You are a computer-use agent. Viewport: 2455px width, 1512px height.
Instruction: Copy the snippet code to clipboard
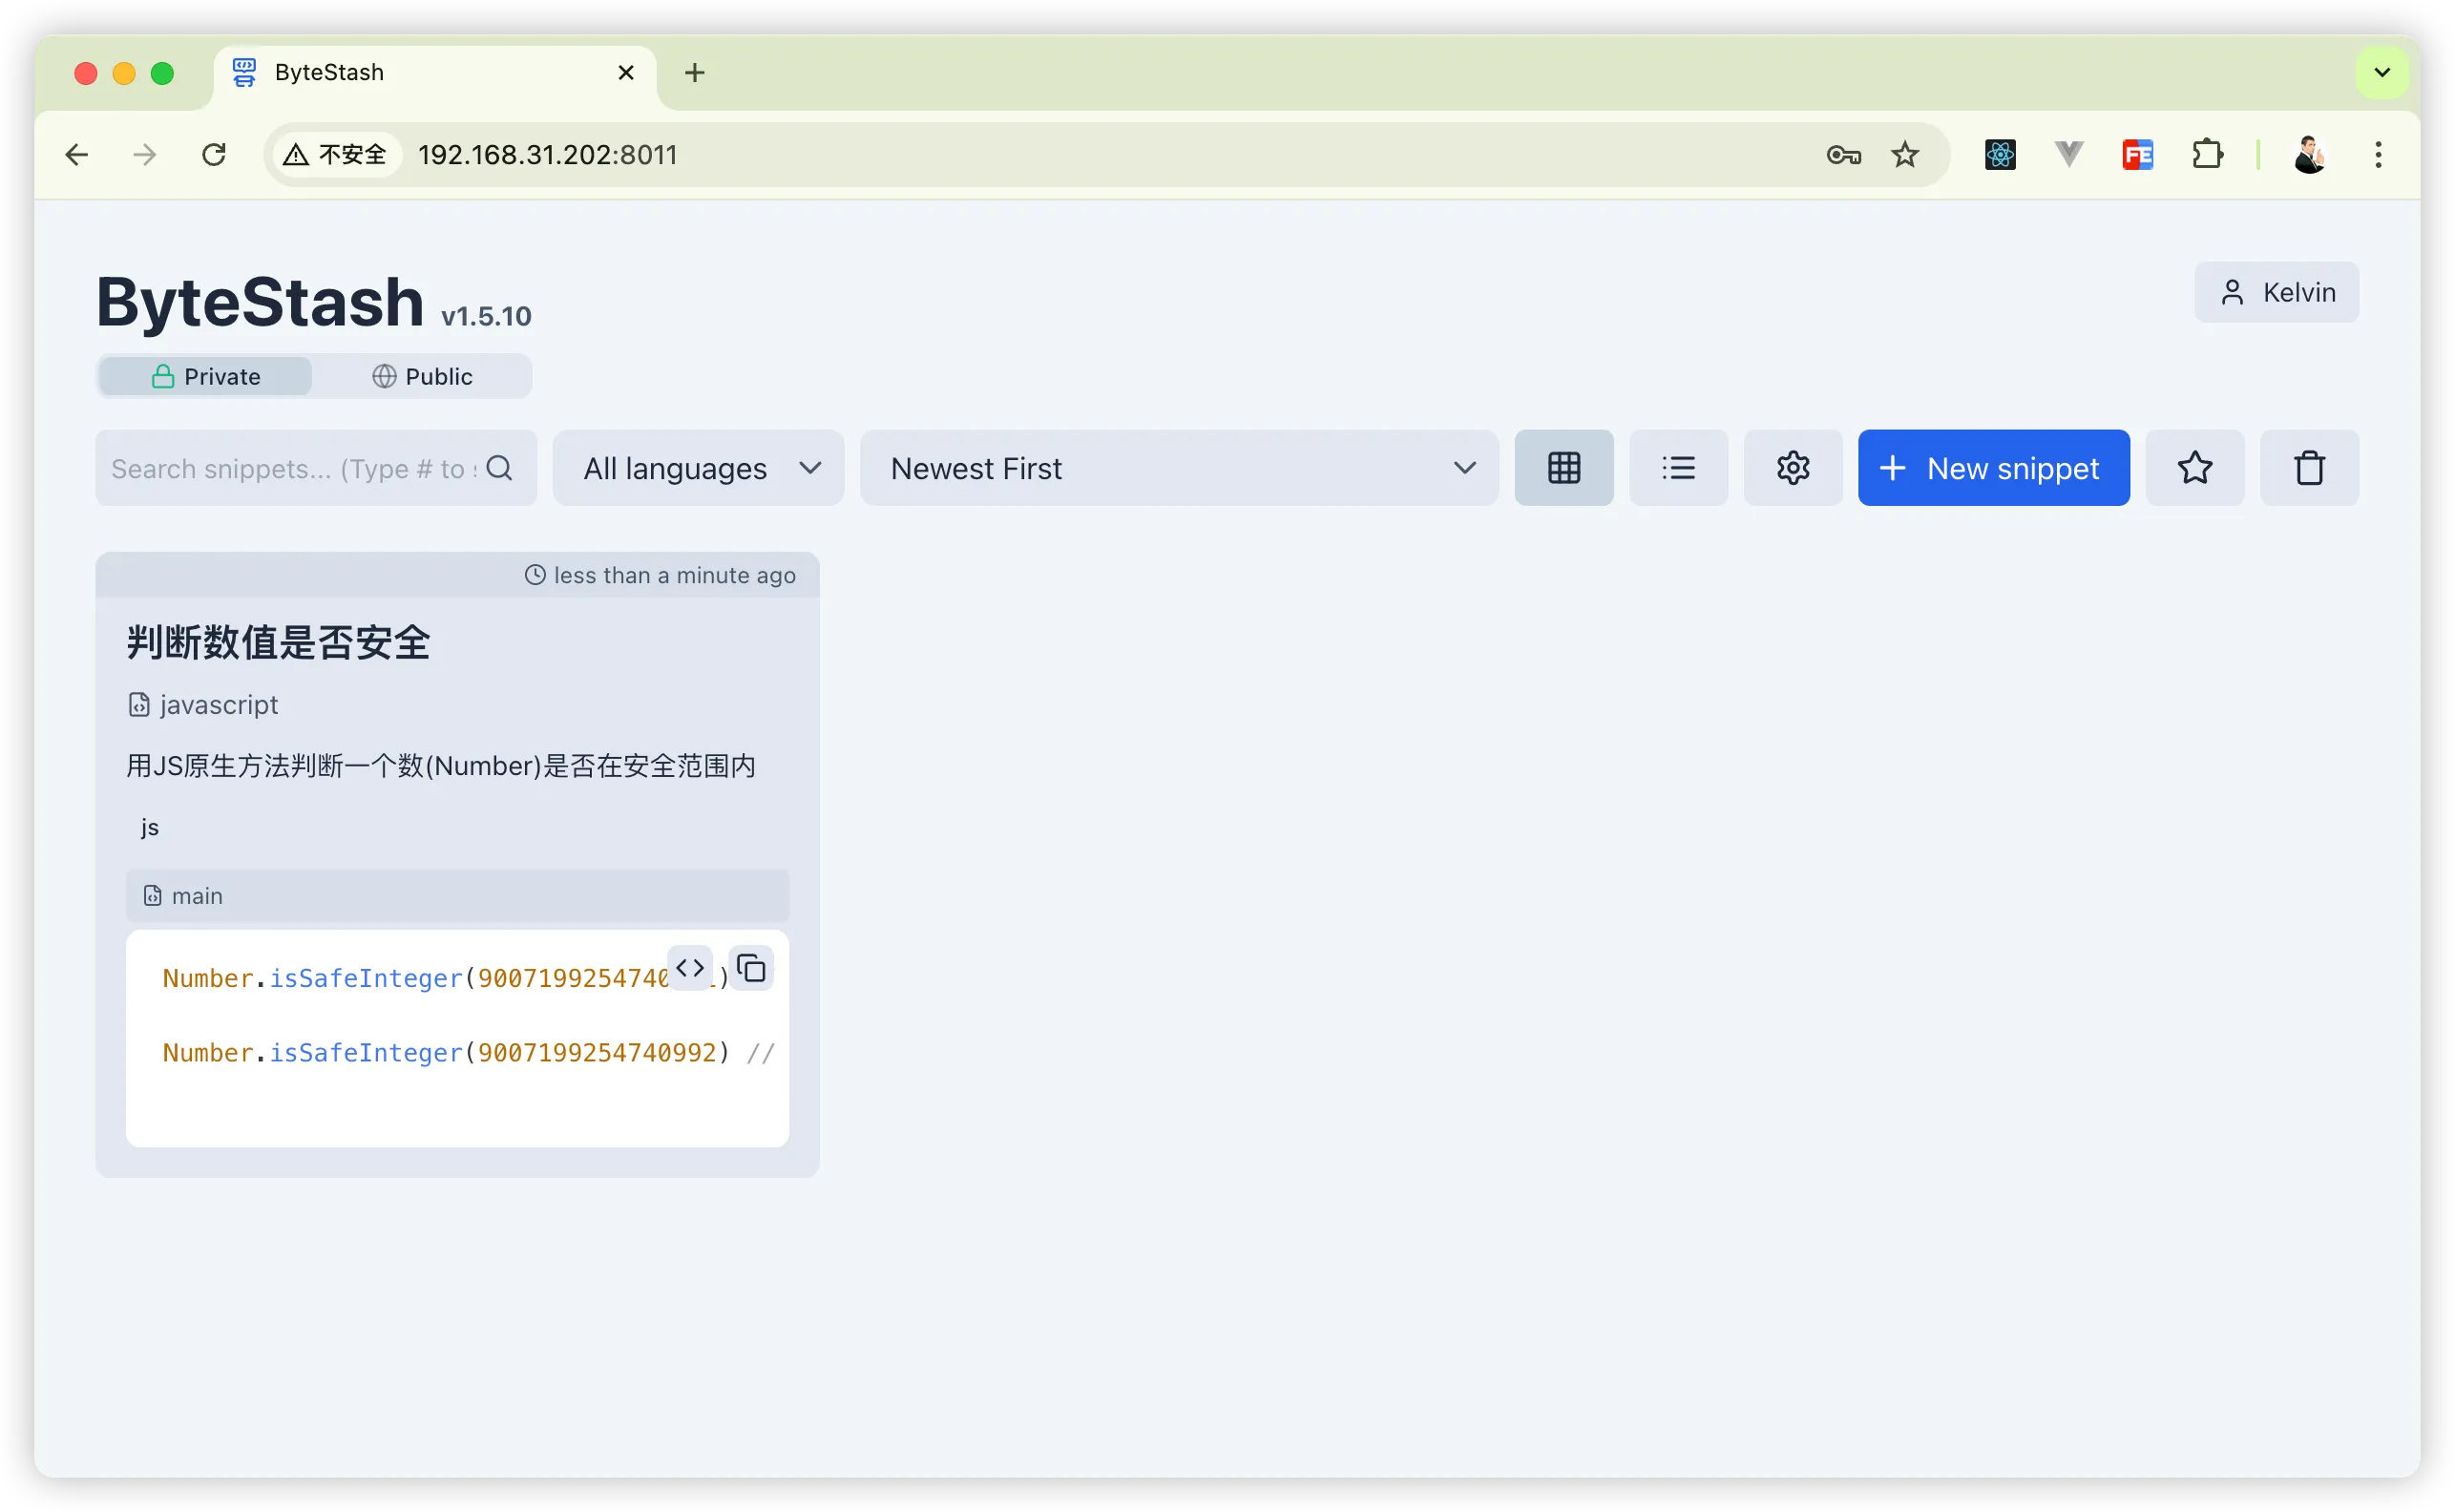pos(751,968)
